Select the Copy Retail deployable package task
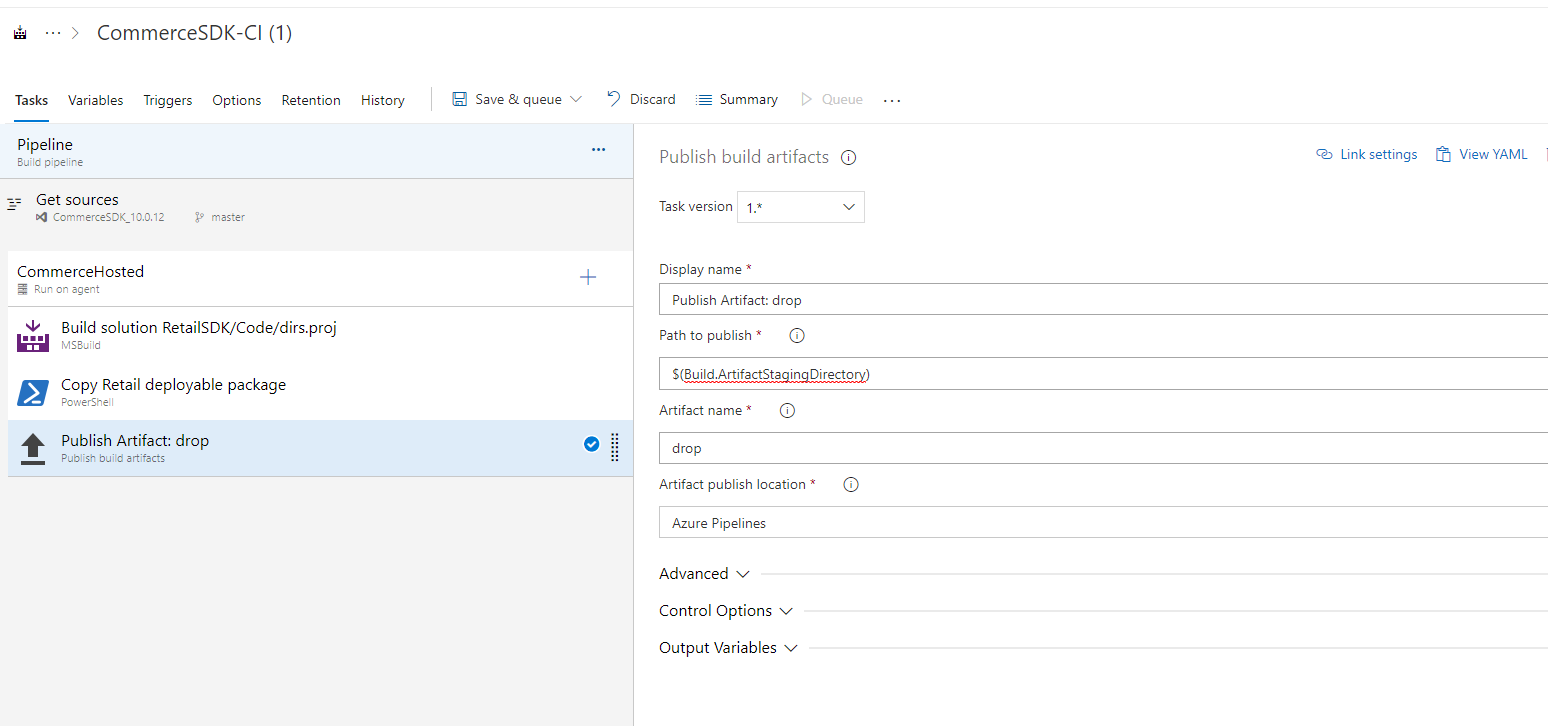Viewport: 1548px width, 726px height. click(x=320, y=392)
